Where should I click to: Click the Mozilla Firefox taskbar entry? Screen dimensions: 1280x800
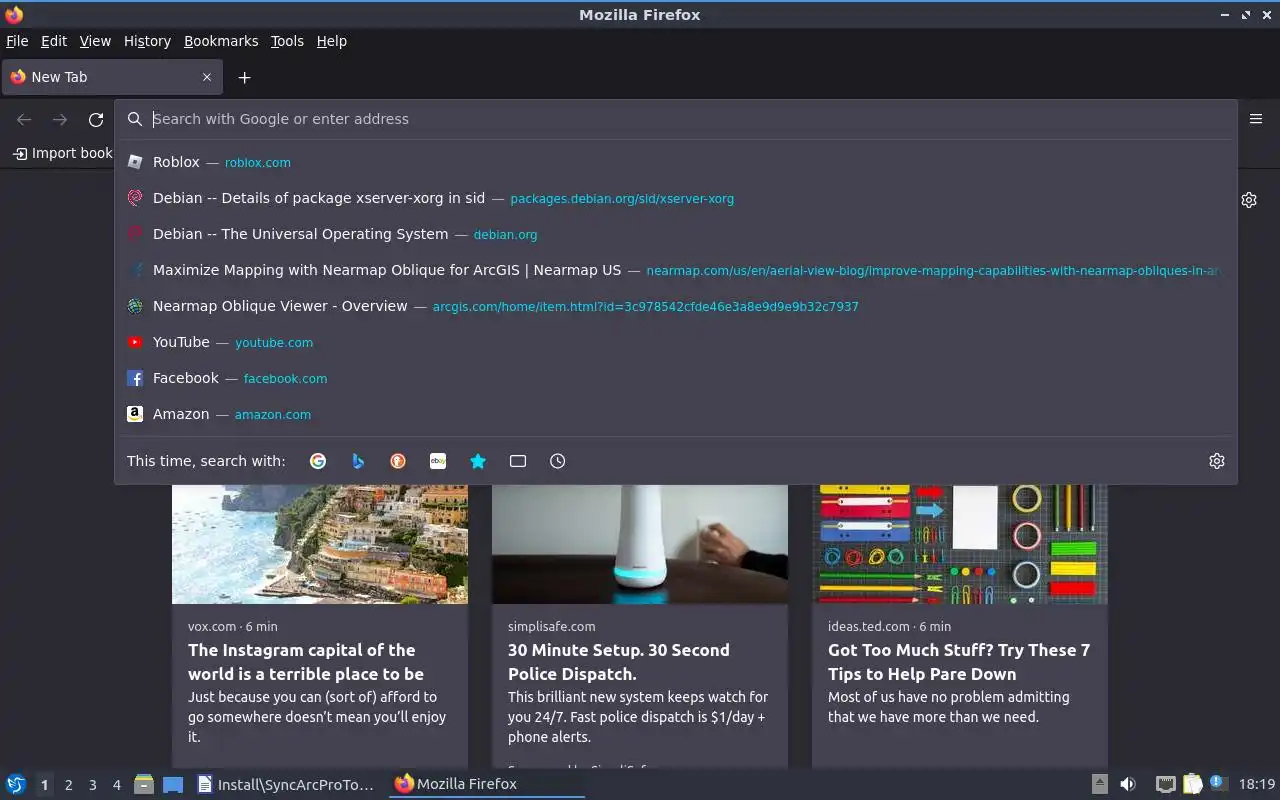[x=487, y=784]
